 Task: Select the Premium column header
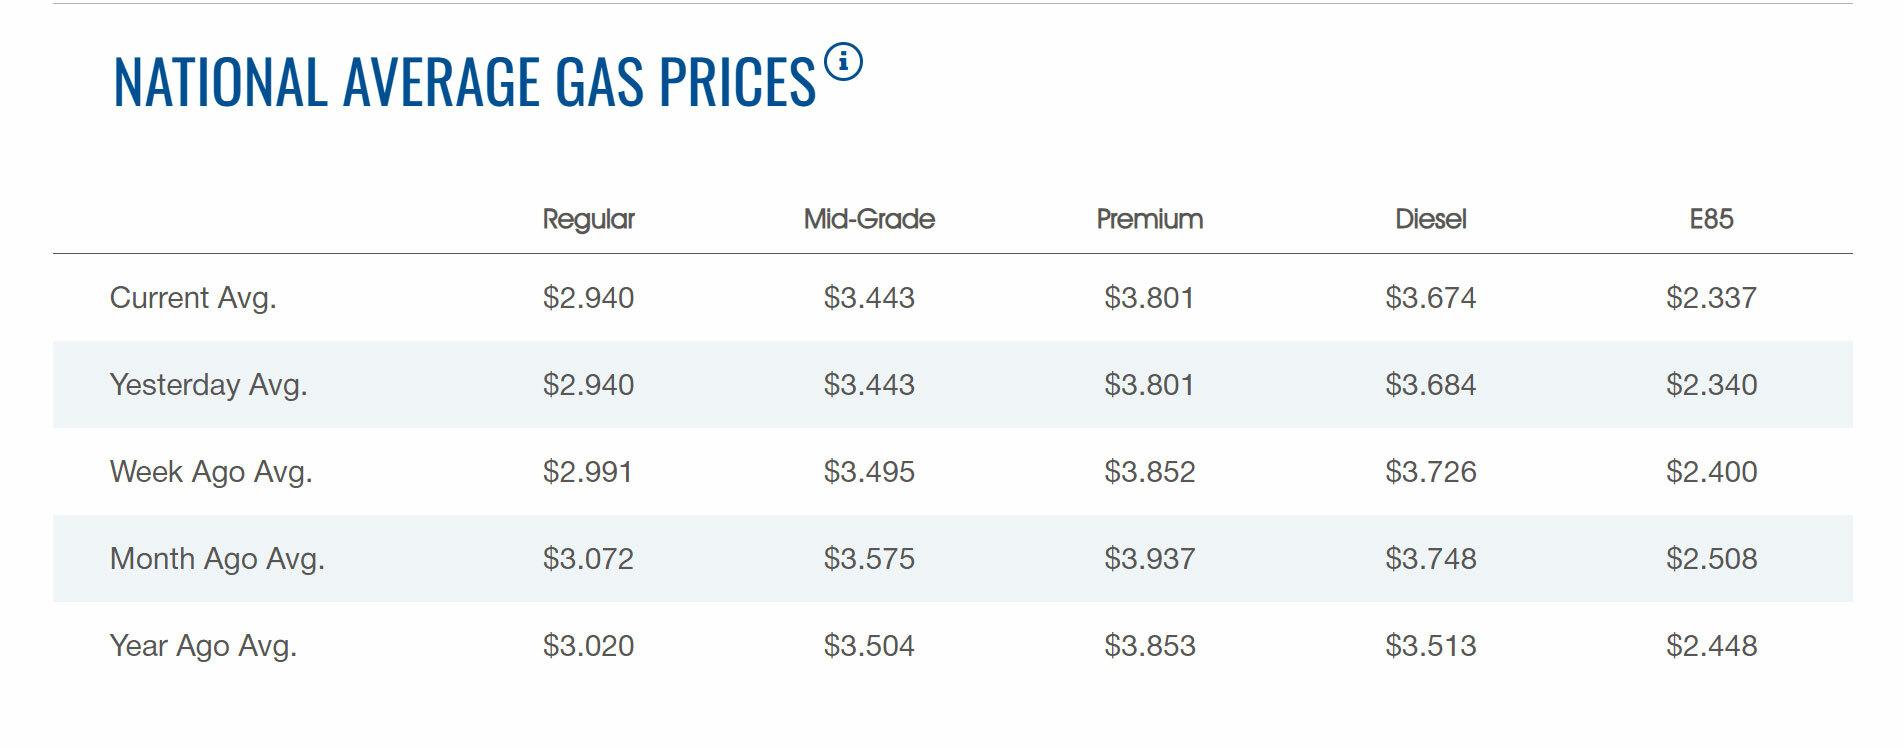pyautogui.click(x=1149, y=219)
